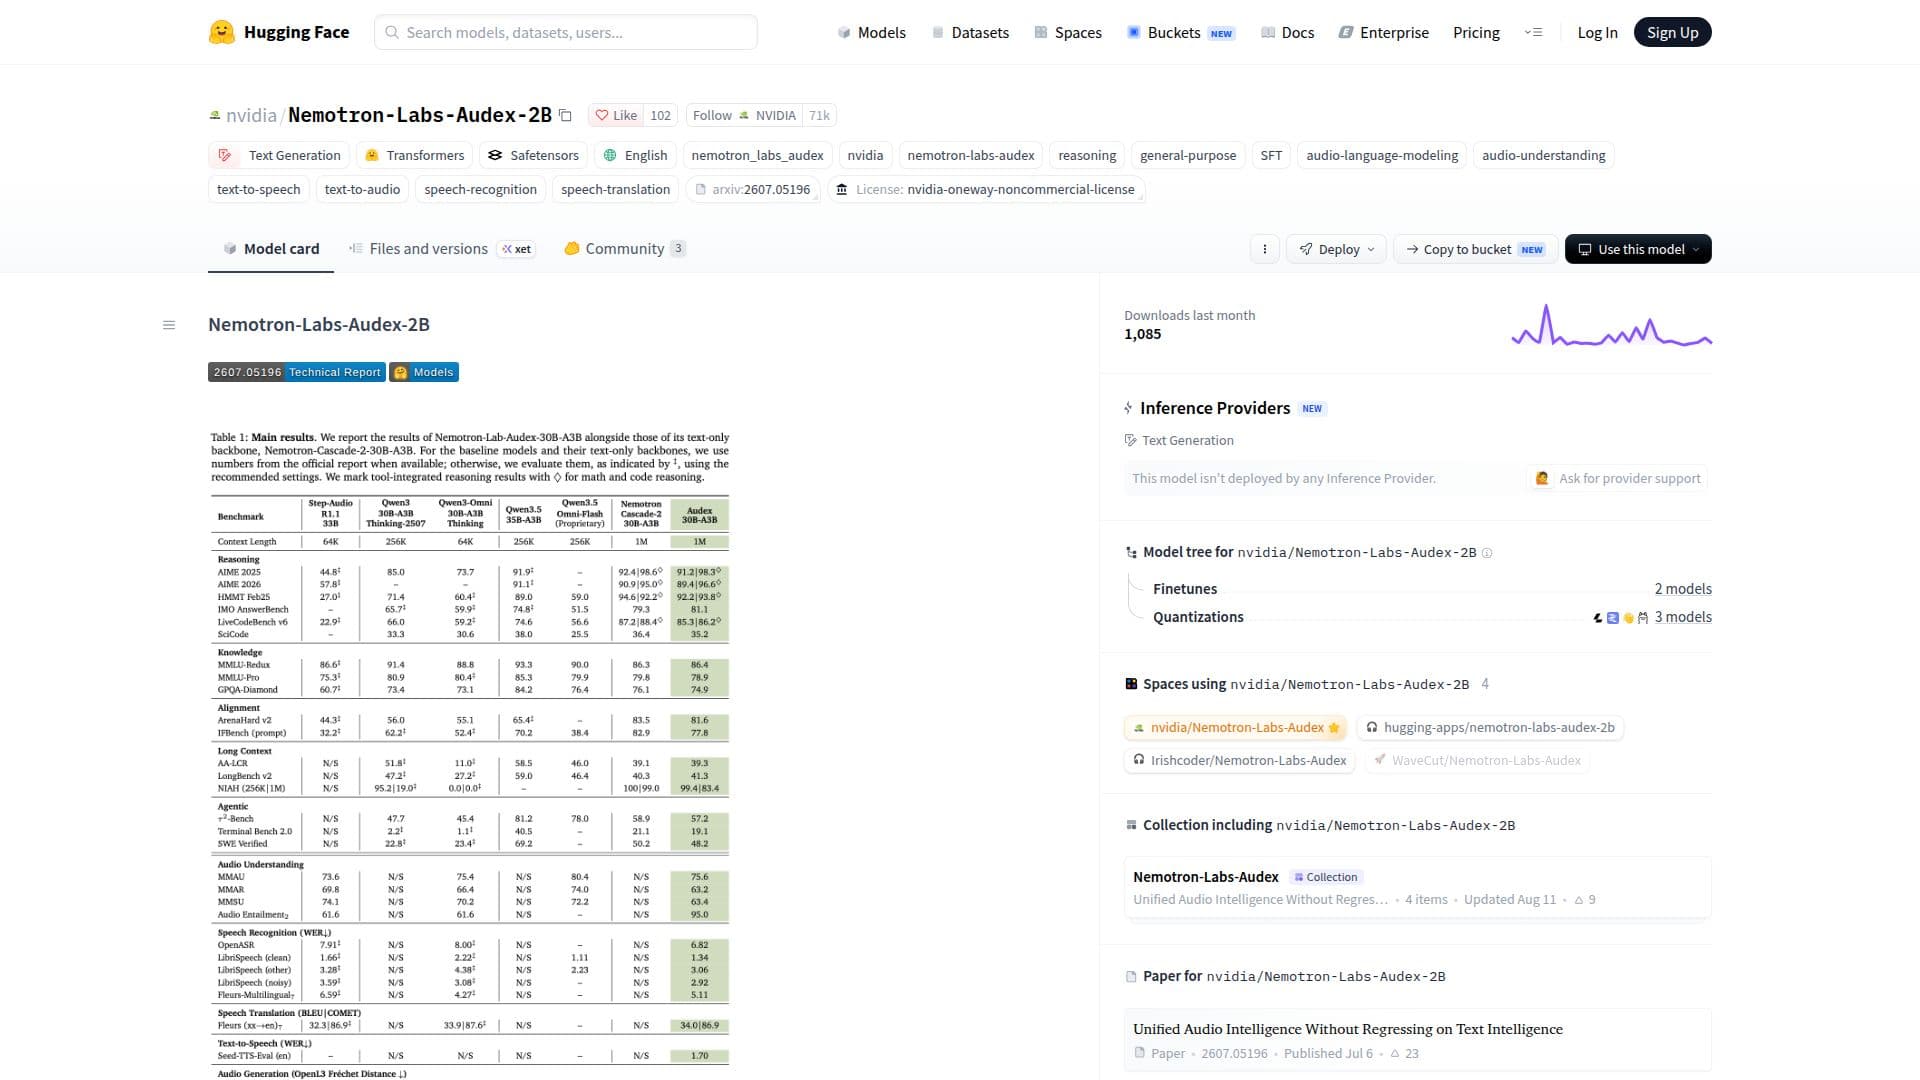The height and width of the screenshot is (1080, 1920).
Task: Like the Nemotron-Labs-Audex-2B model
Action: point(616,115)
